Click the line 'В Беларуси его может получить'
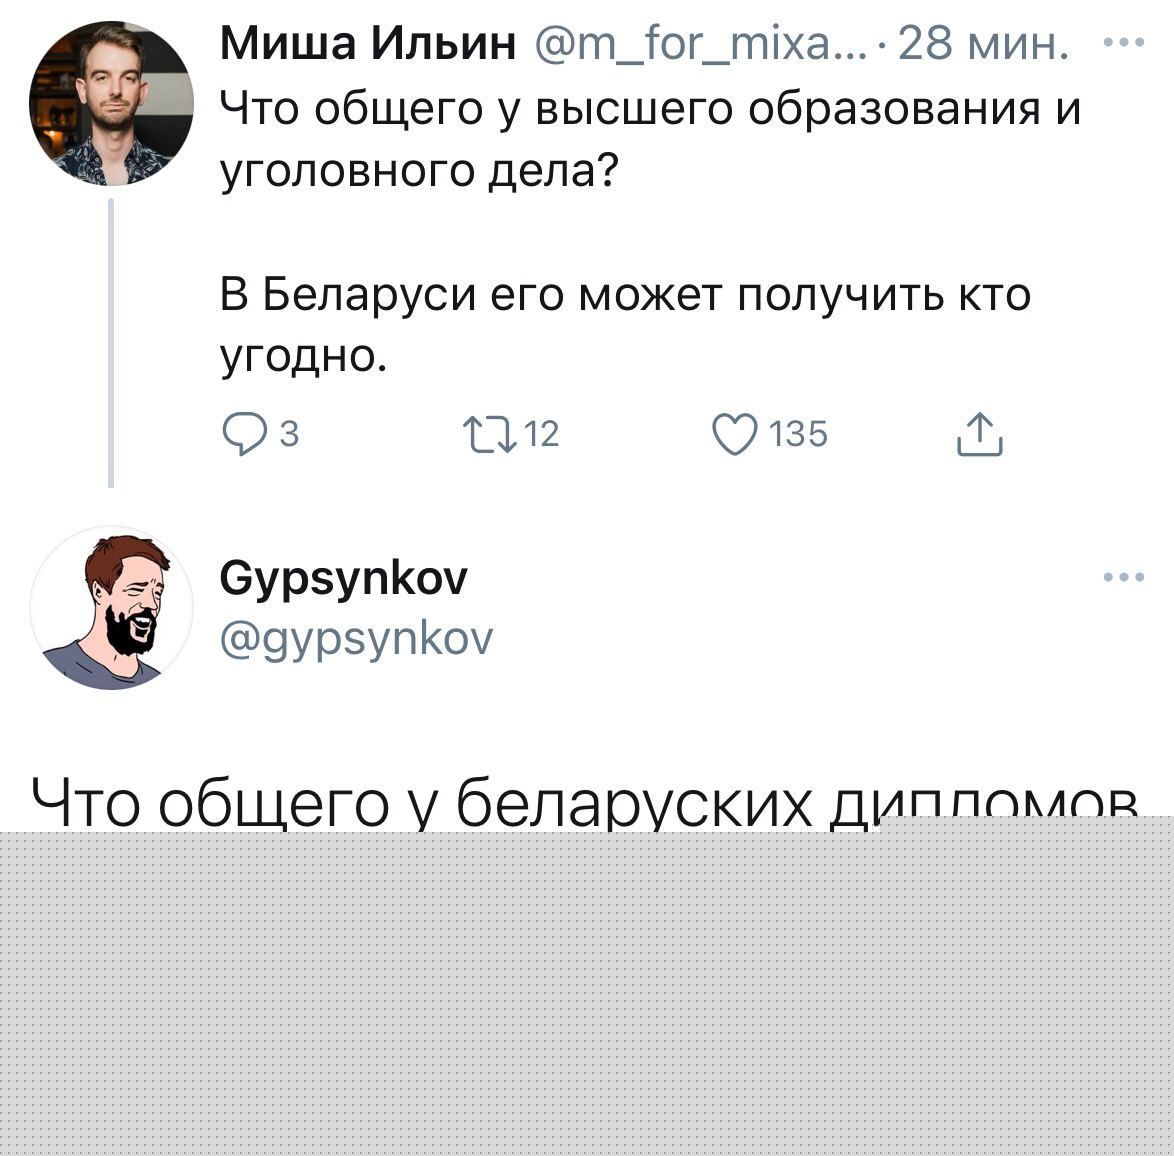Screen dimensions: 1174x1156 click(x=625, y=296)
